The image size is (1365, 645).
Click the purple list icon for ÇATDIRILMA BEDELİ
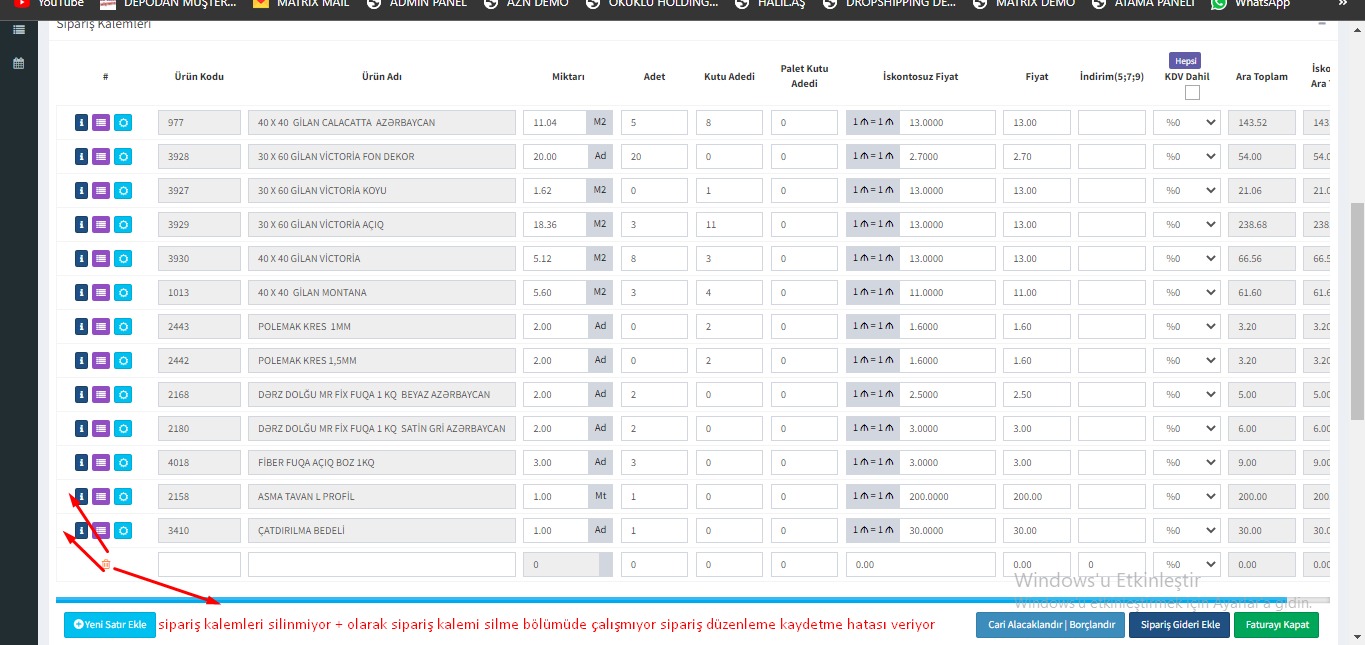(x=101, y=531)
